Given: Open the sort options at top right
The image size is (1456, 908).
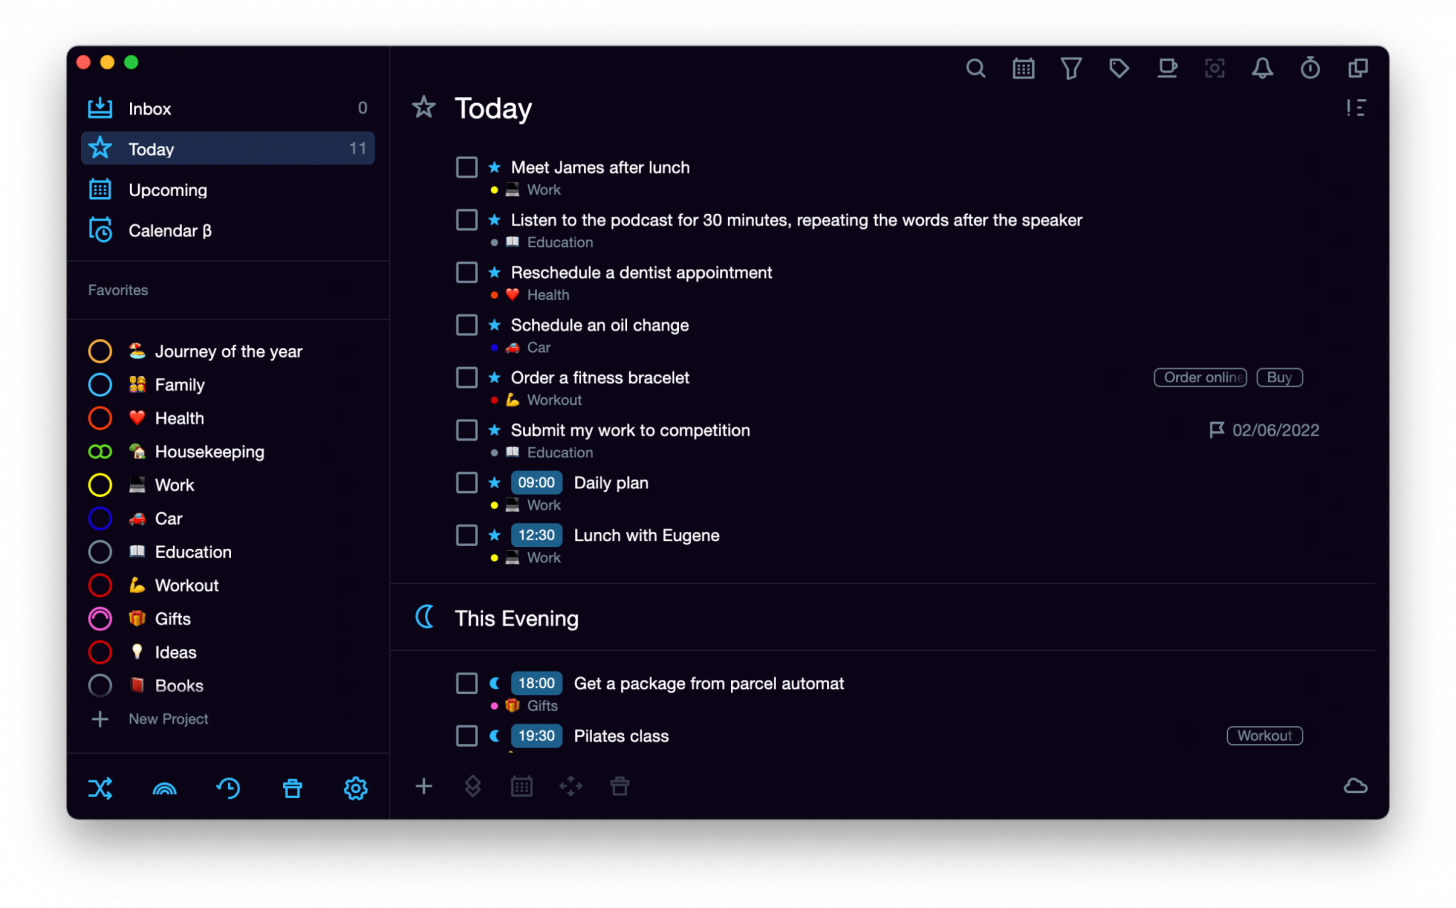Looking at the screenshot, I should tap(1356, 107).
